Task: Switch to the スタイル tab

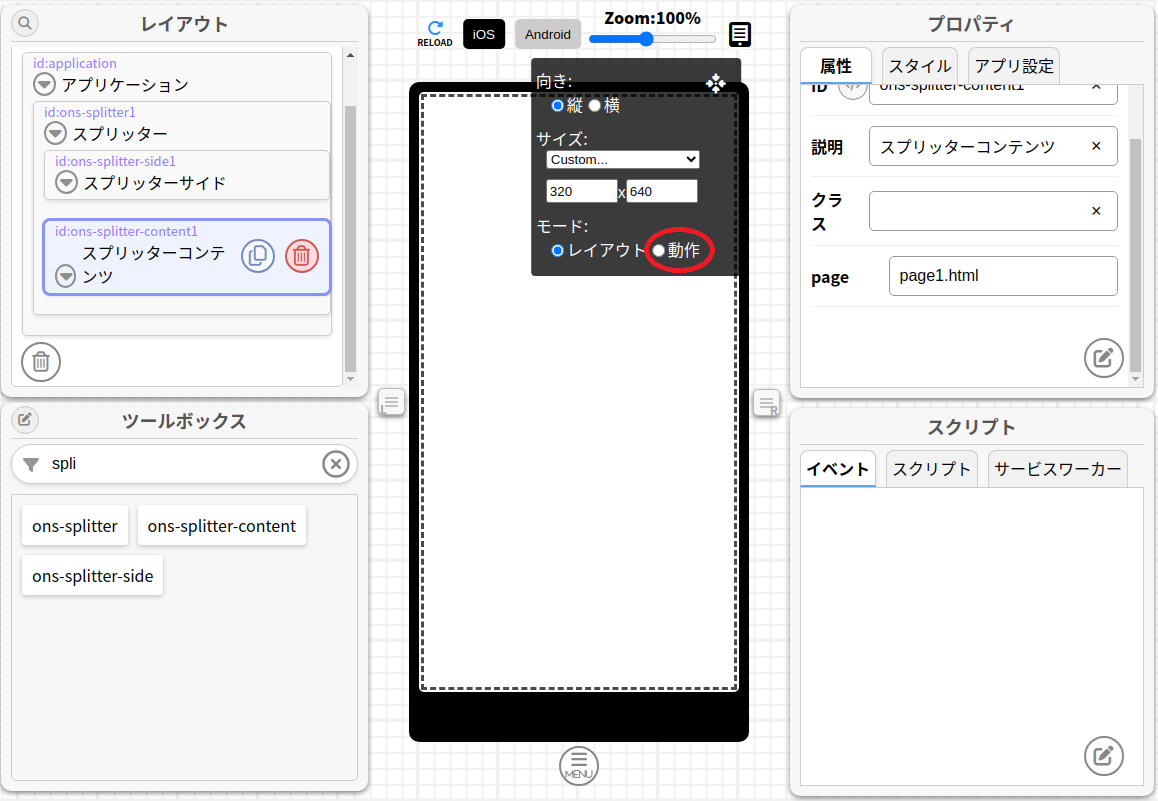Action: [919, 67]
